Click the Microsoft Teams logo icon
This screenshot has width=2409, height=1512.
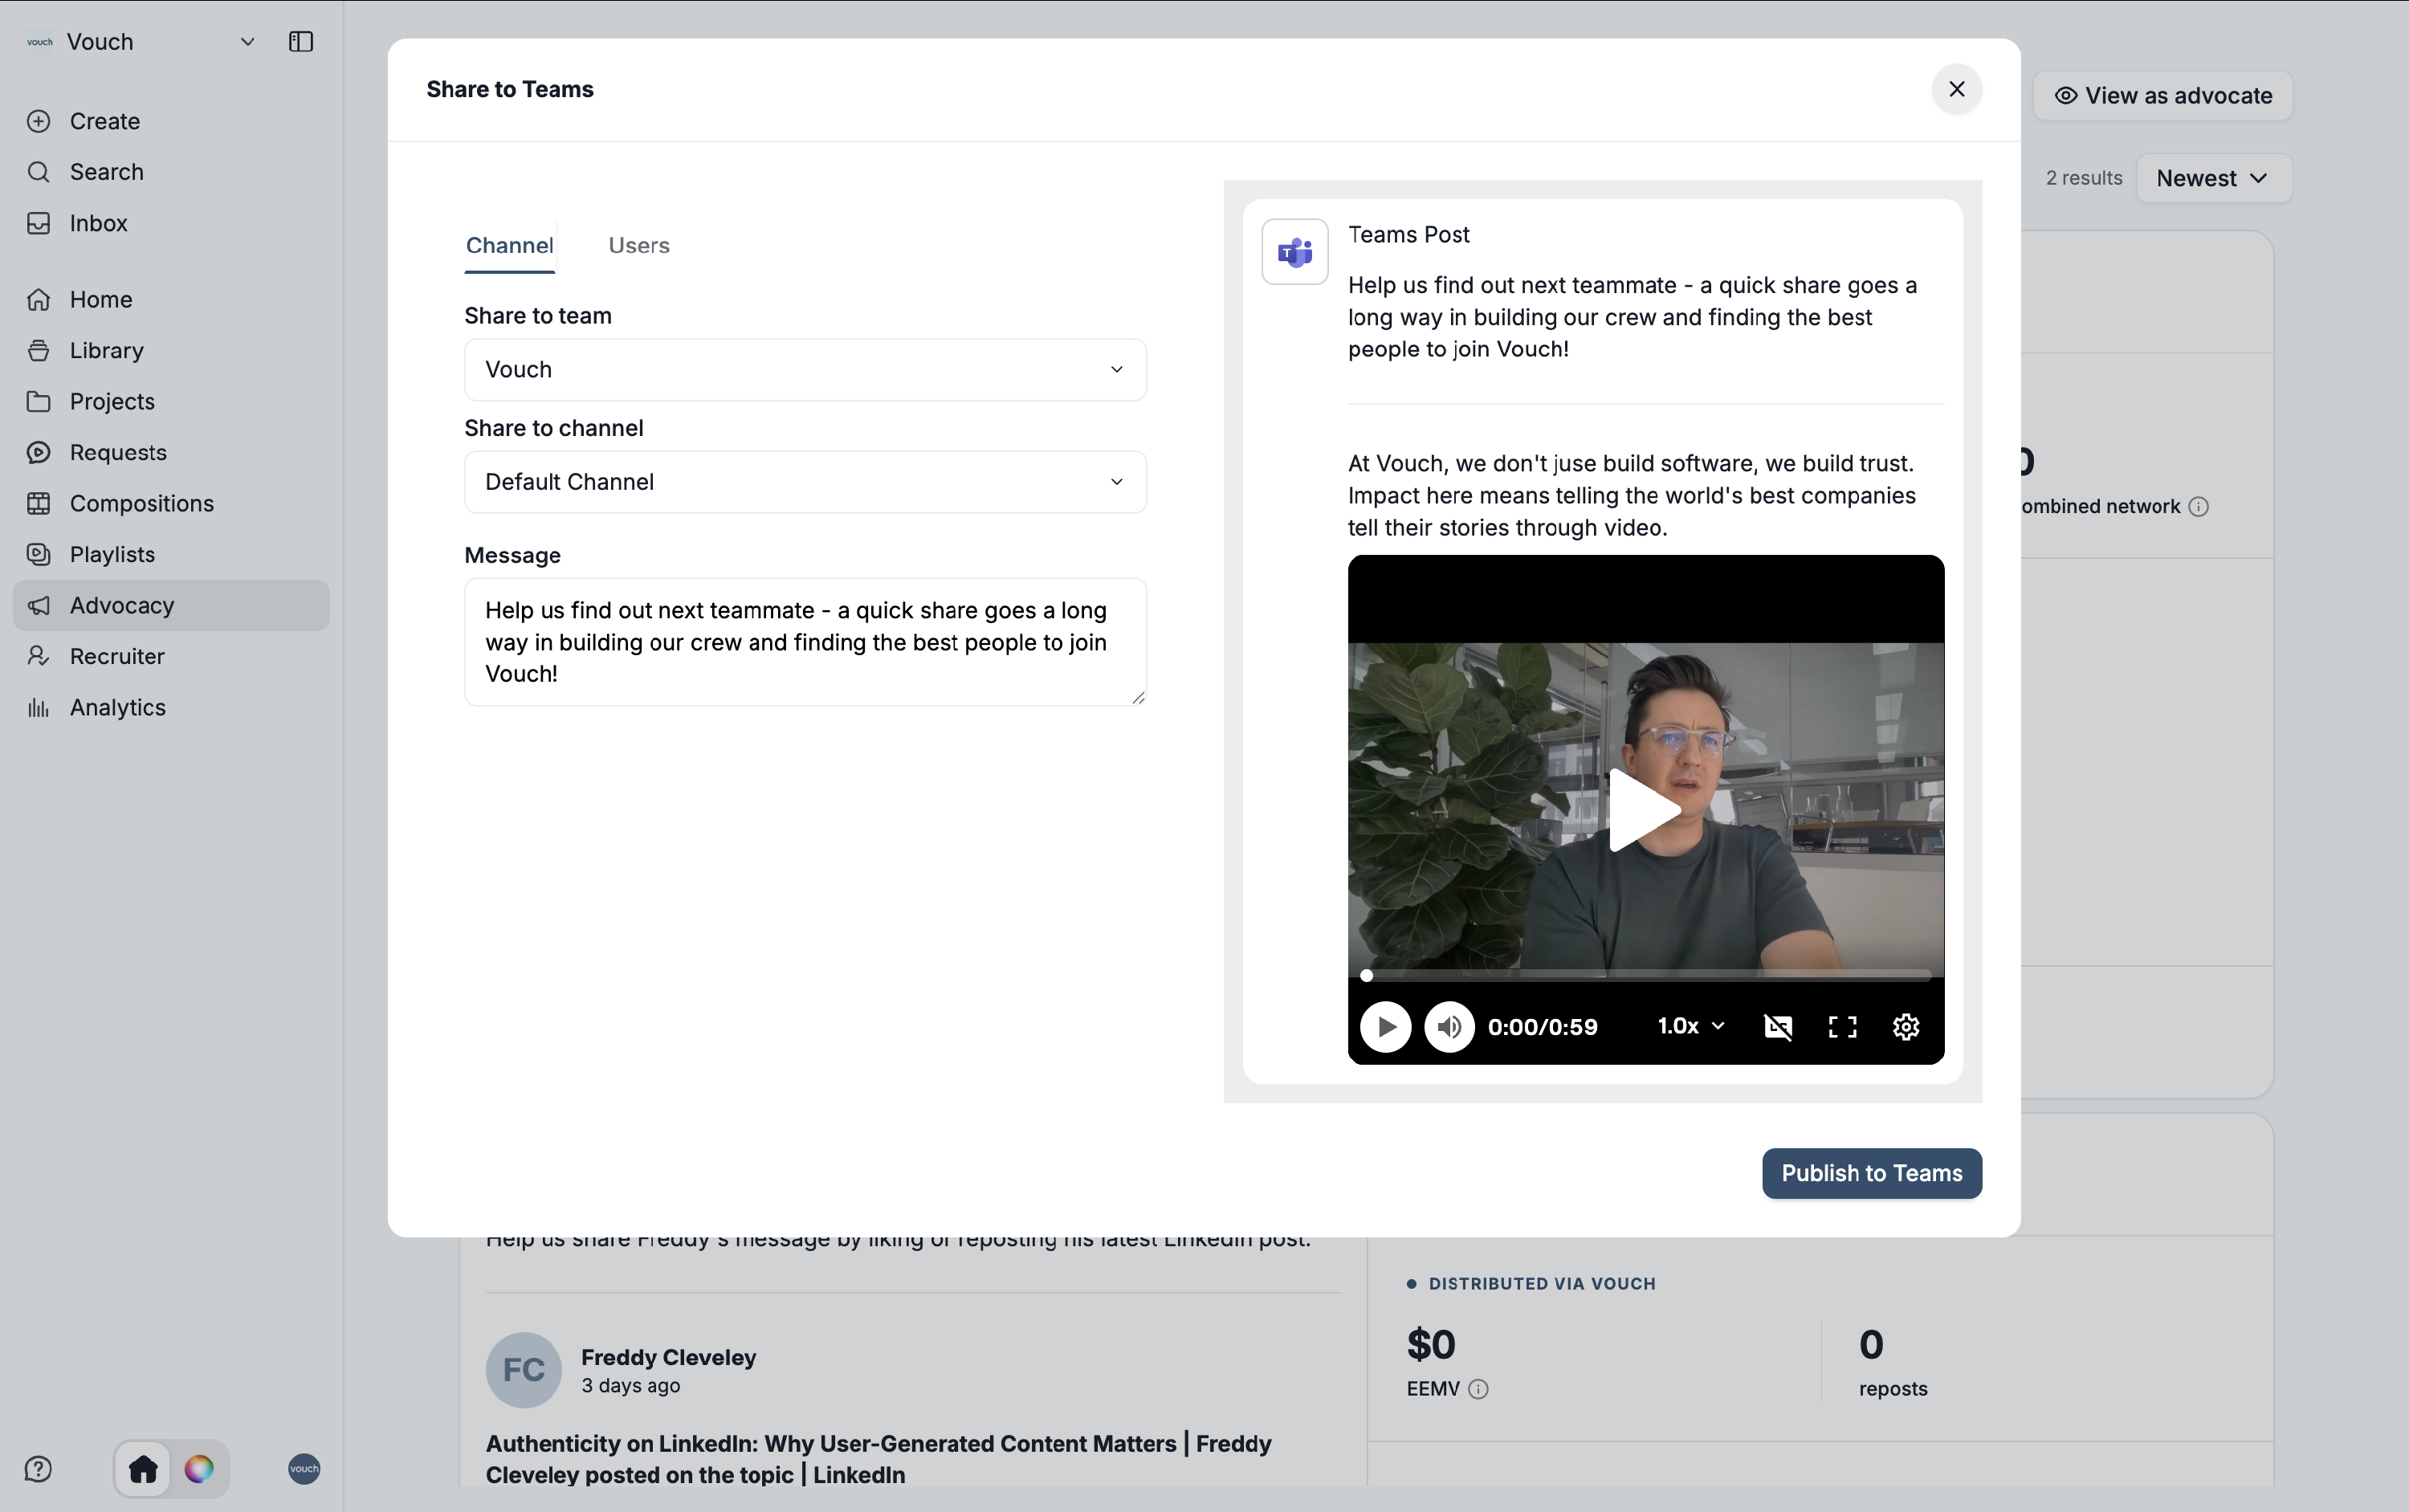(x=1294, y=252)
